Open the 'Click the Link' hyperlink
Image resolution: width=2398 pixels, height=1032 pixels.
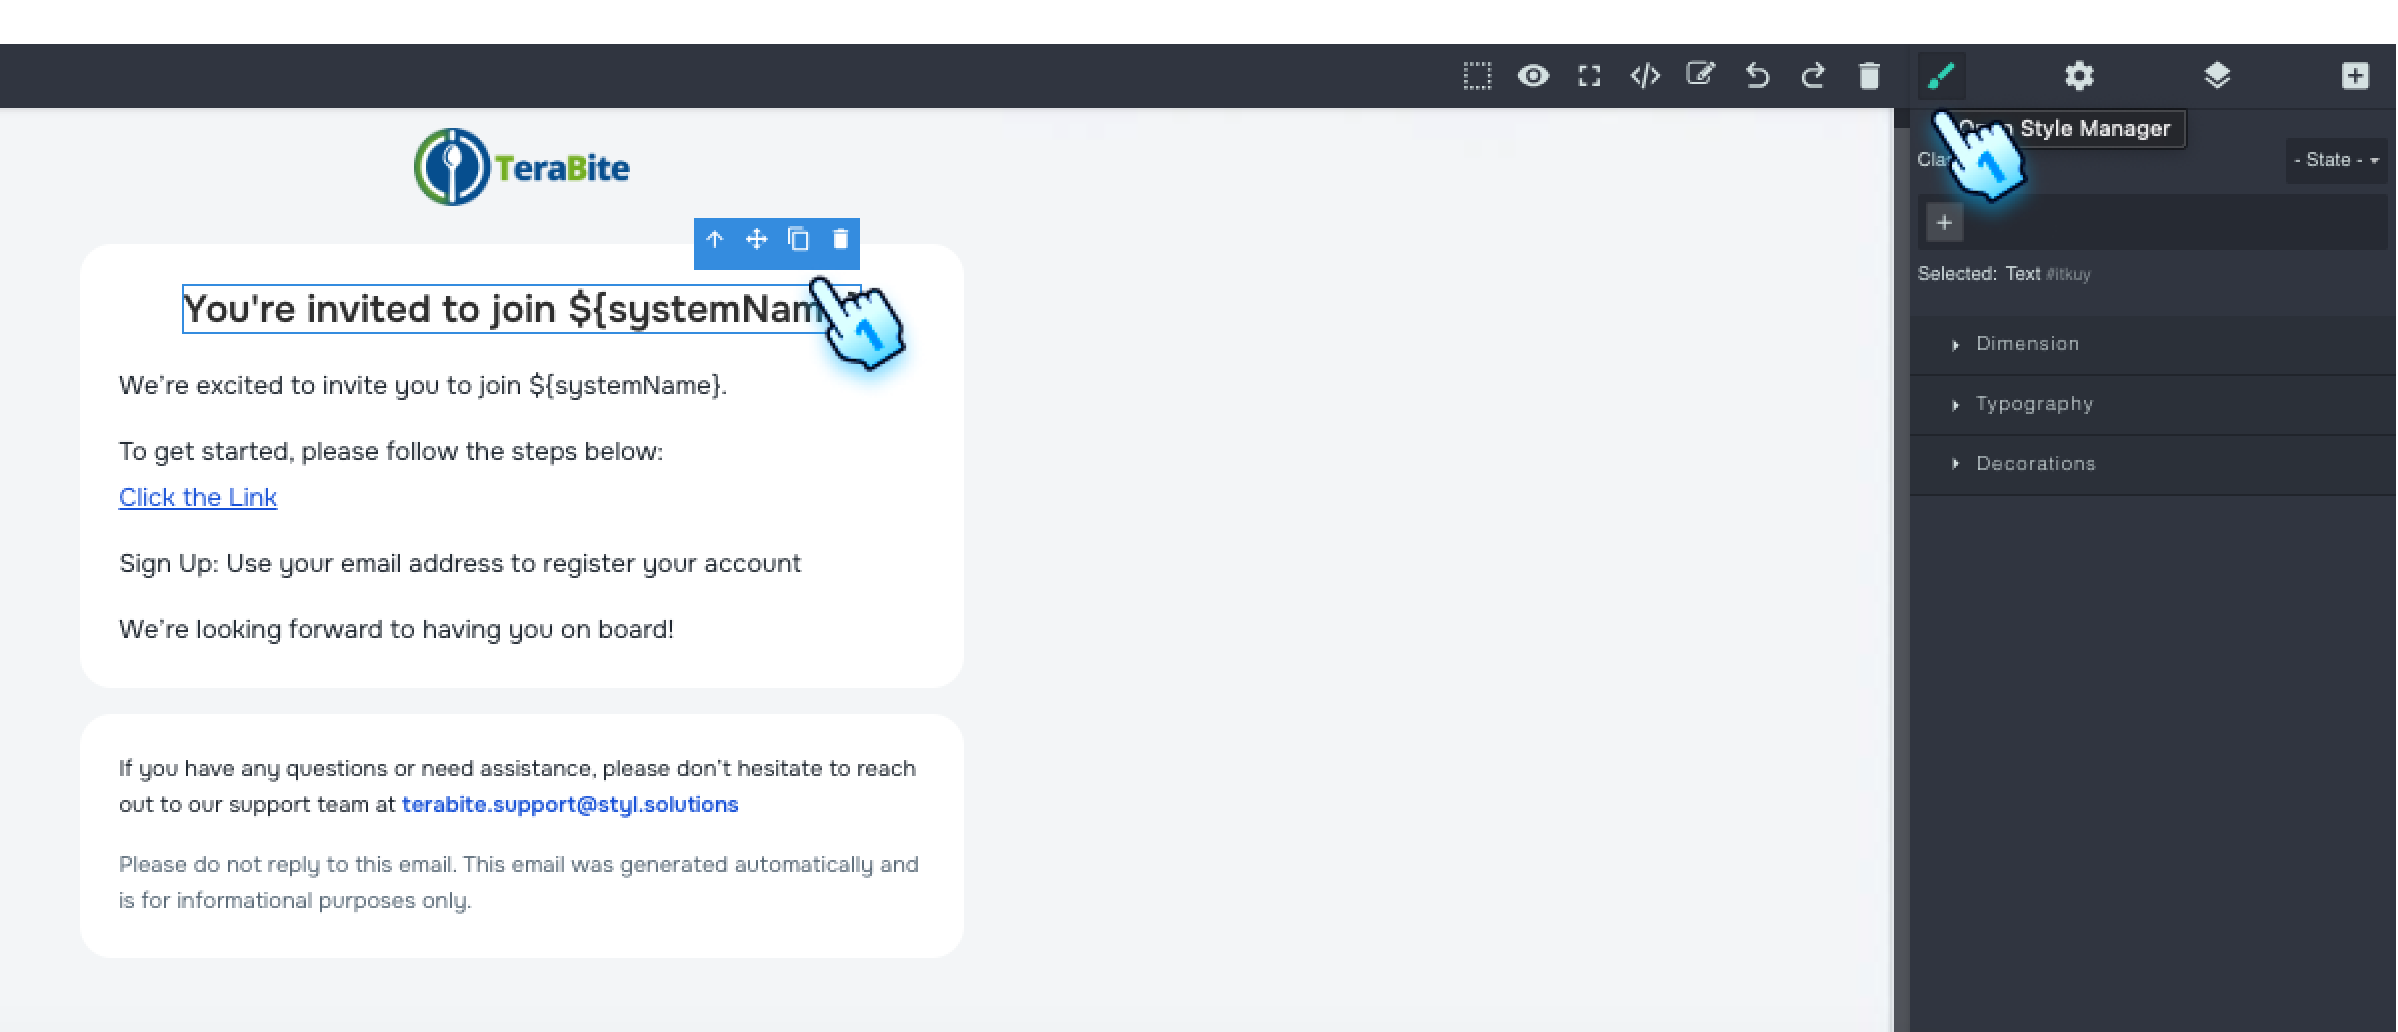tap(197, 497)
